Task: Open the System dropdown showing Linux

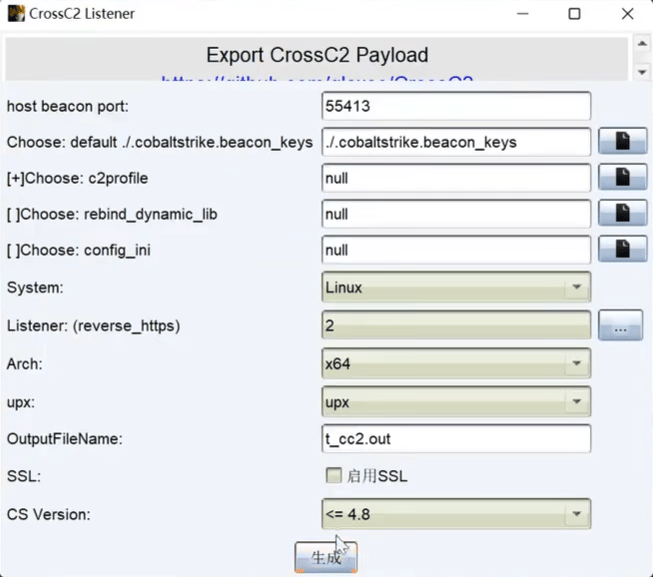Action: [456, 287]
